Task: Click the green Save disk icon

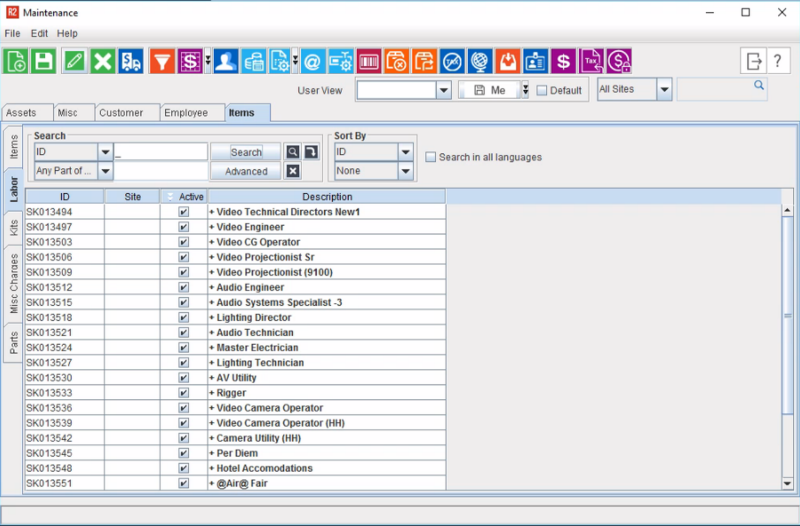Action: coord(44,62)
